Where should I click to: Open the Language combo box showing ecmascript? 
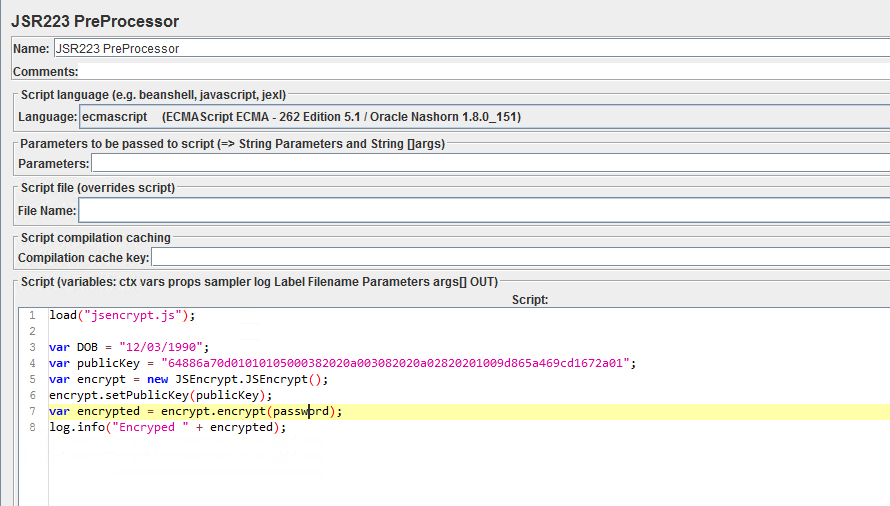click(x=484, y=116)
